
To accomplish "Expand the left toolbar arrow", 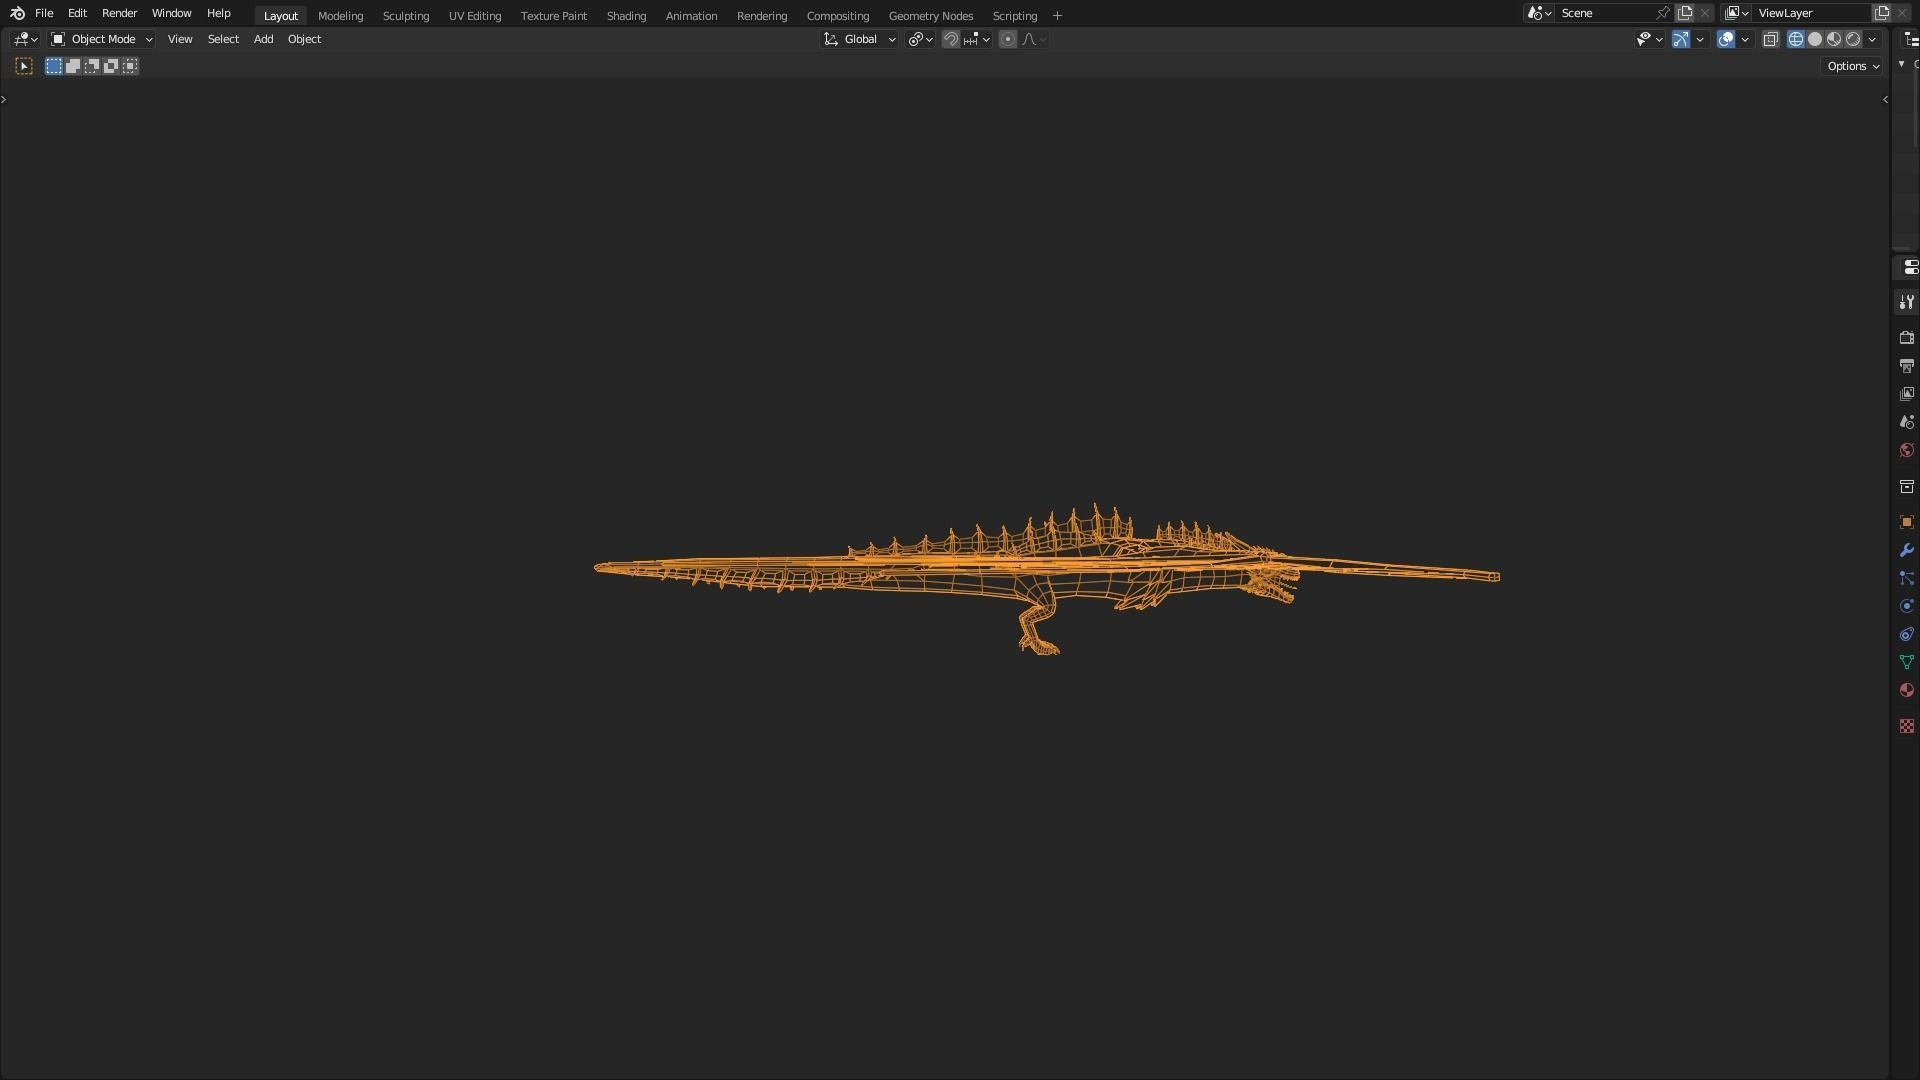I will [x=4, y=99].
